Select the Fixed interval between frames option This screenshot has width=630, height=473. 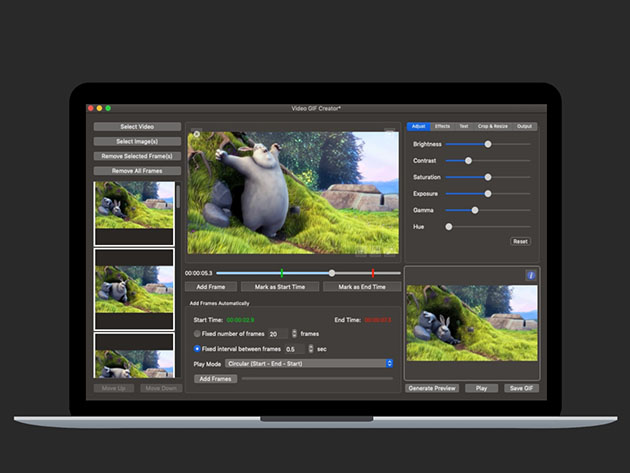tap(197, 349)
